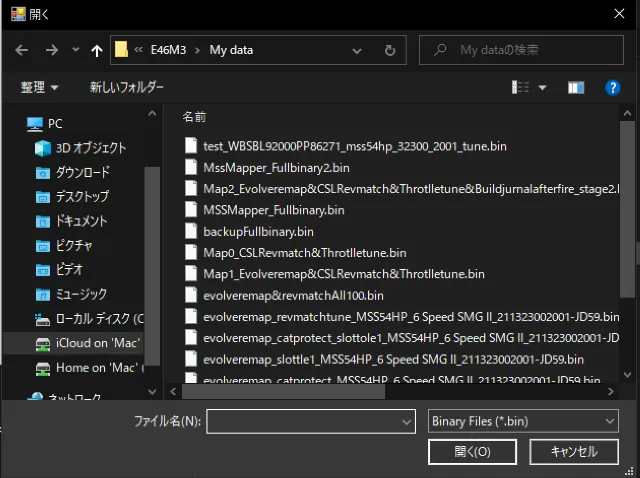Open the ピクチャ folder
Screen dimensions: 640x478
(64, 245)
